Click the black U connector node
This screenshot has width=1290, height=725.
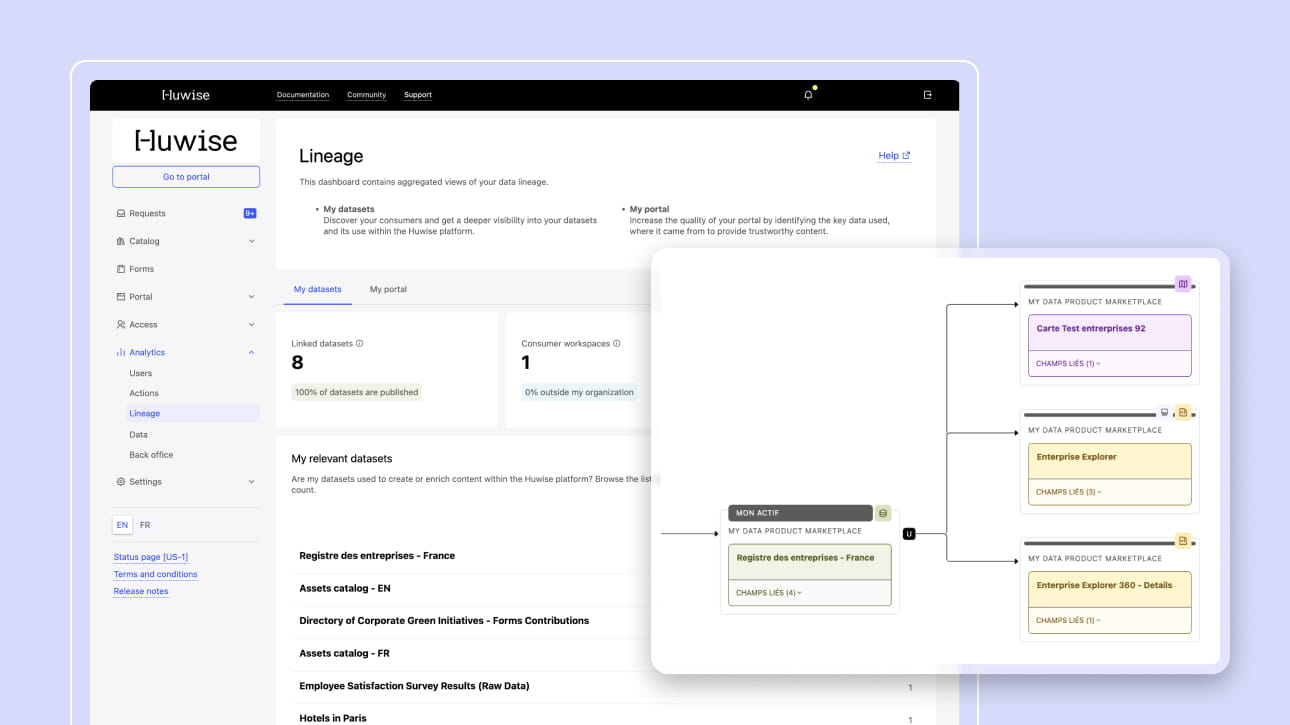pos(909,534)
